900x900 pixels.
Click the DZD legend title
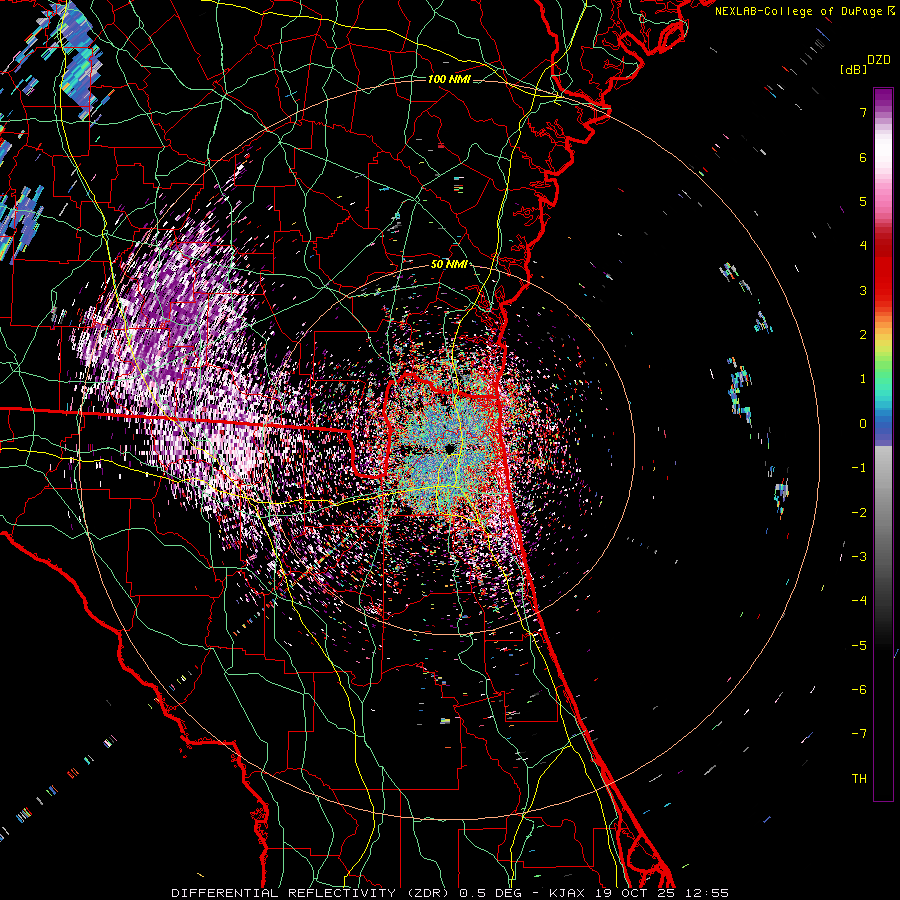coord(878,60)
